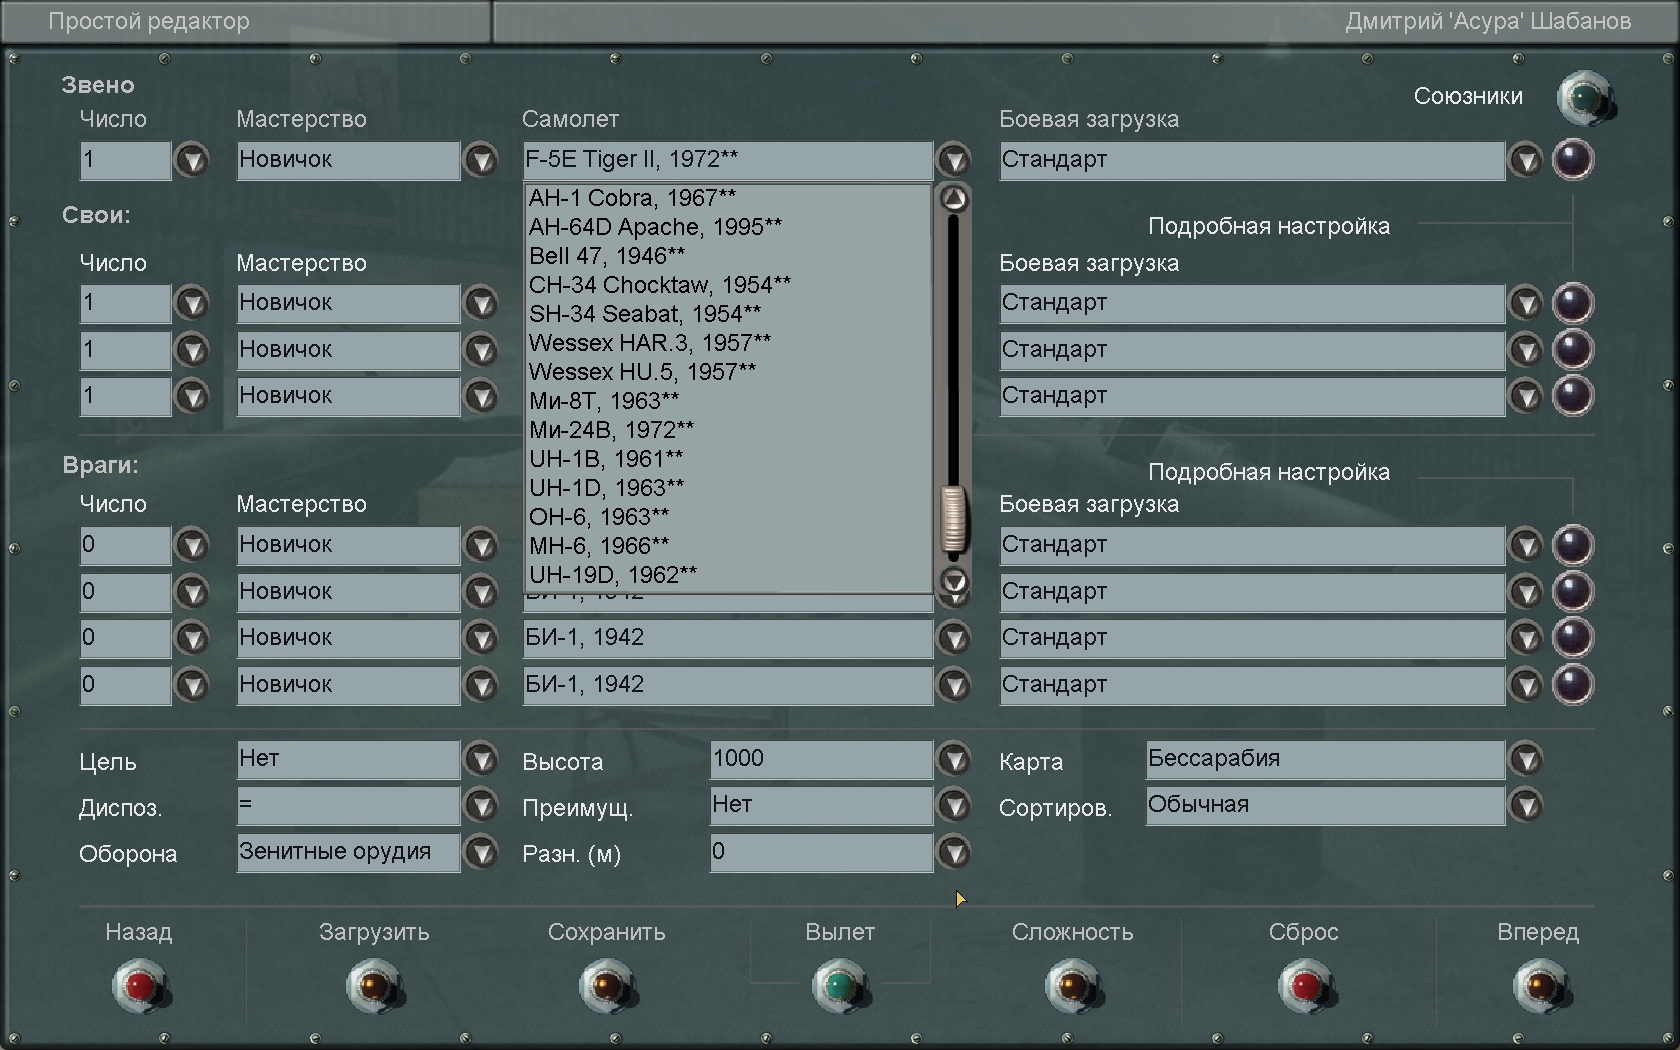
Task: Select MH-6, 1966 from aircraft list
Action: 728,546
